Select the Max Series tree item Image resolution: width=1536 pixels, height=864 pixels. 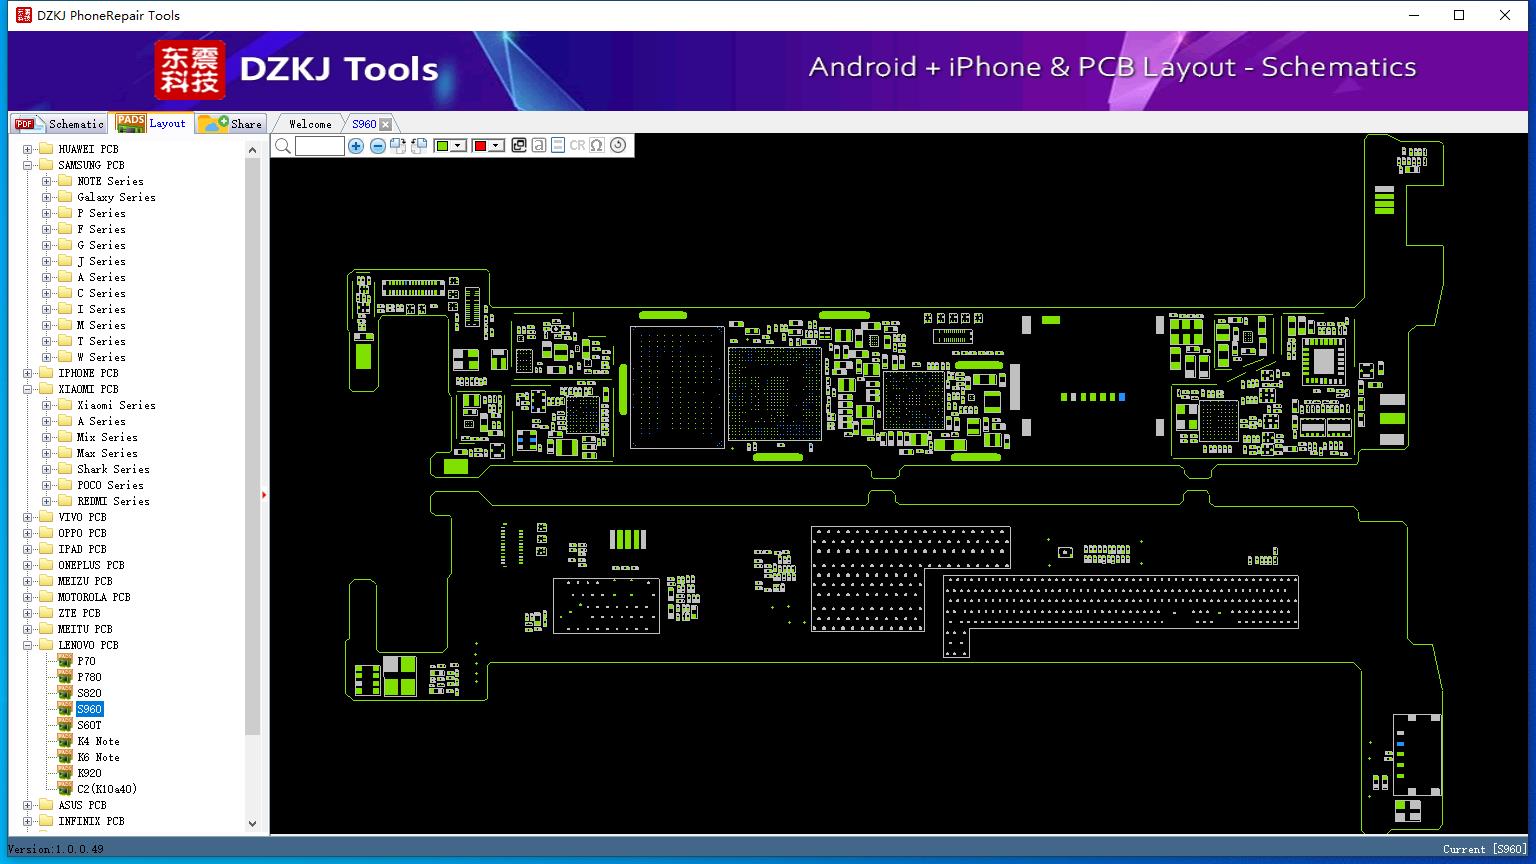[x=107, y=453]
